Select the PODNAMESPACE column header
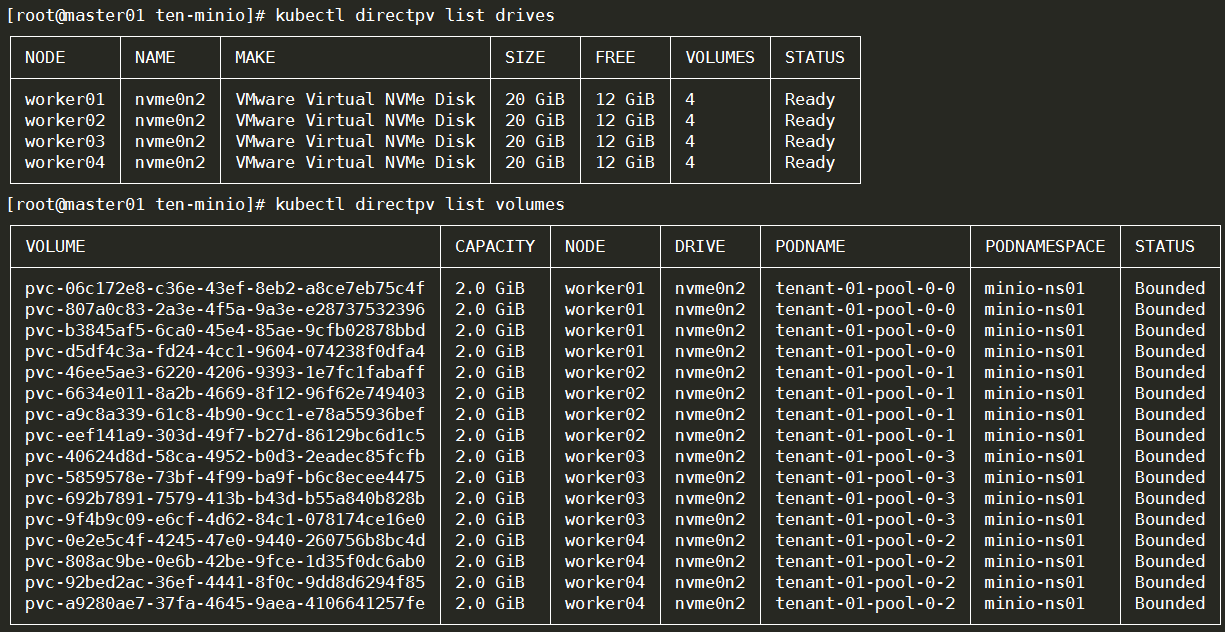 [1045, 246]
